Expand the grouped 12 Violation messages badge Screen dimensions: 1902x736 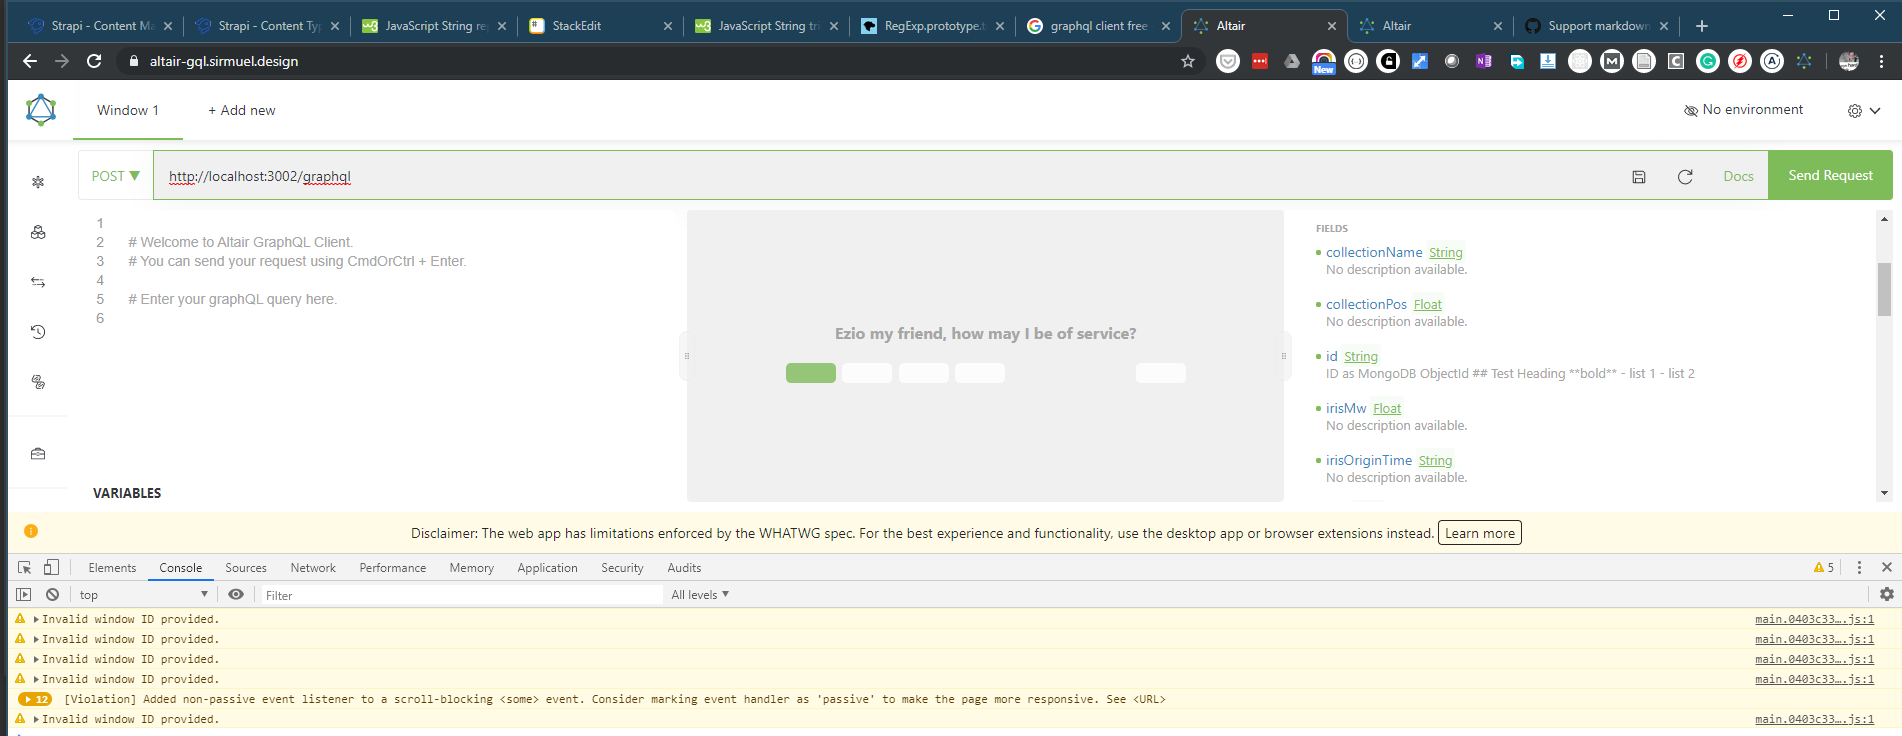[36, 699]
